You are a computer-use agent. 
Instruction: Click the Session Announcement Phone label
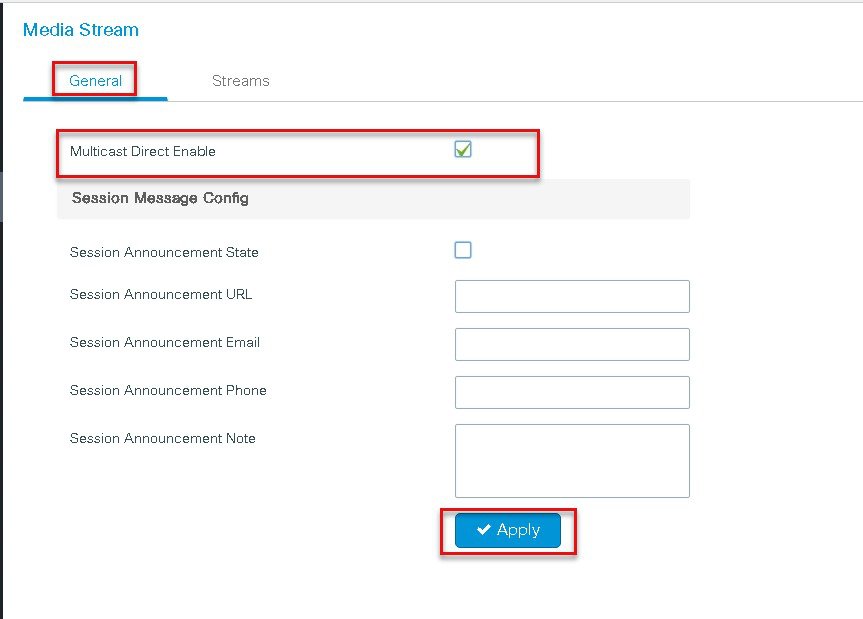(x=168, y=390)
